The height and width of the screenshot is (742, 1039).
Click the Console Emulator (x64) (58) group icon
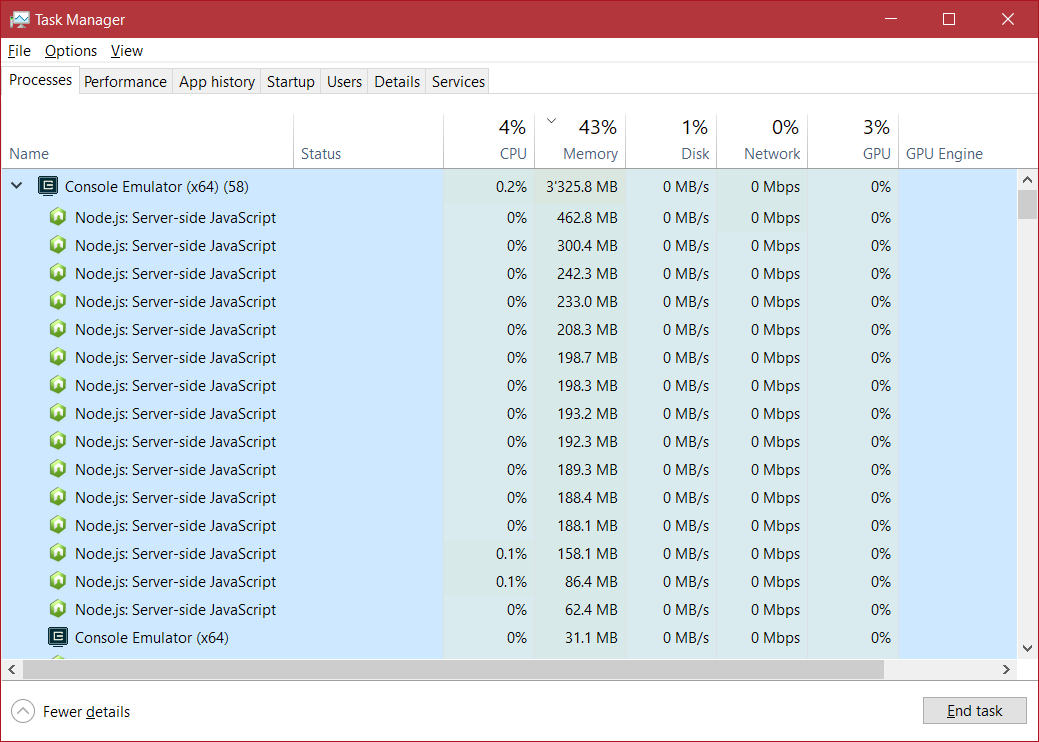(x=47, y=186)
